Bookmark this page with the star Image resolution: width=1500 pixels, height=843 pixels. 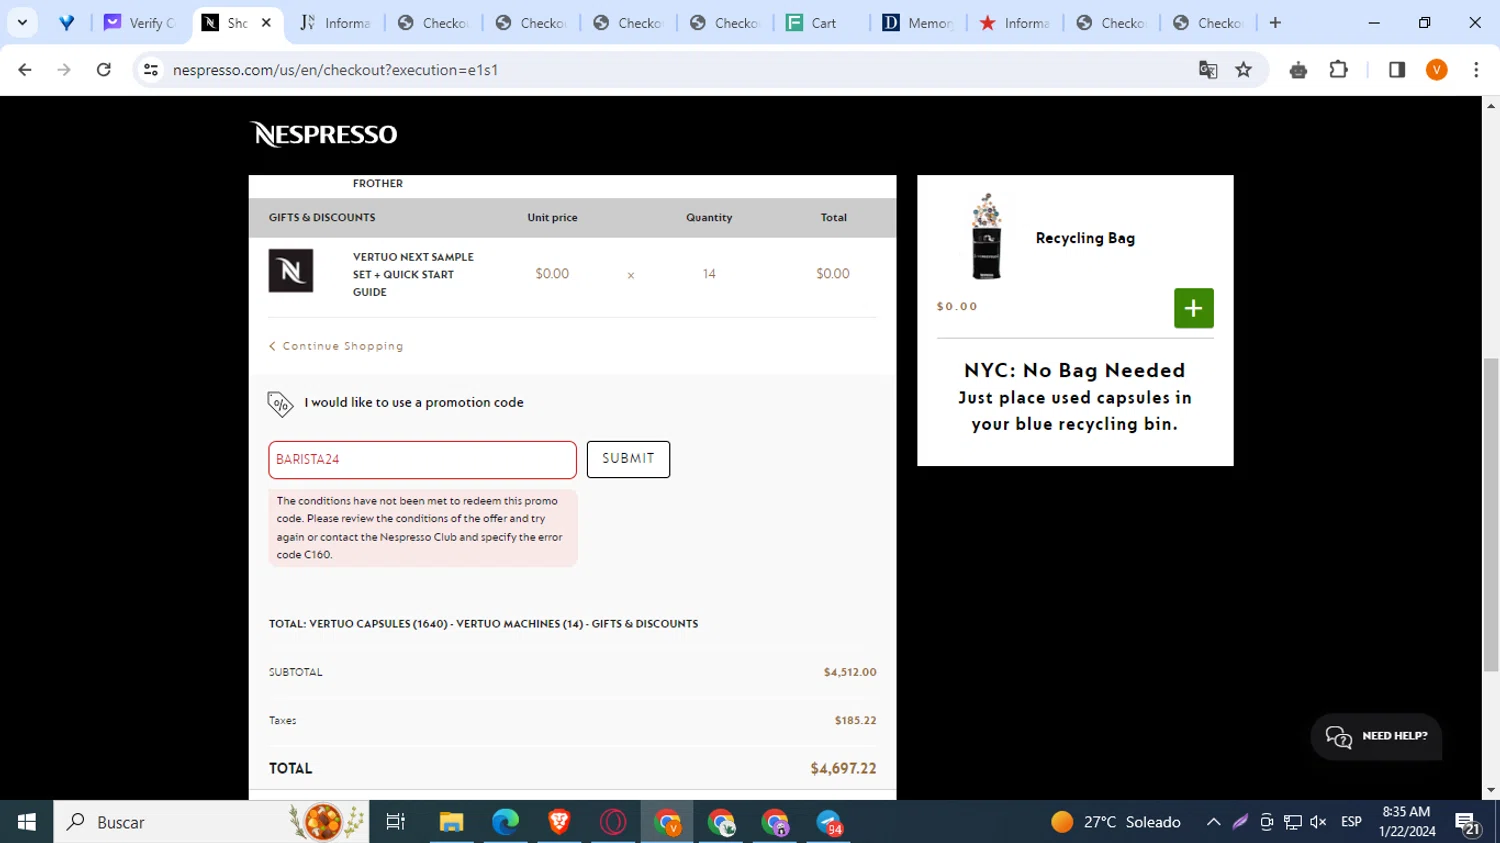(x=1244, y=70)
